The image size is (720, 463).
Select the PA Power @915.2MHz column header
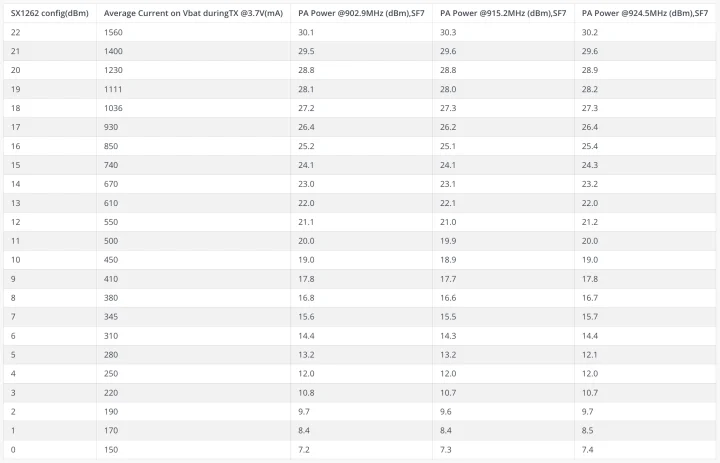coord(503,13)
